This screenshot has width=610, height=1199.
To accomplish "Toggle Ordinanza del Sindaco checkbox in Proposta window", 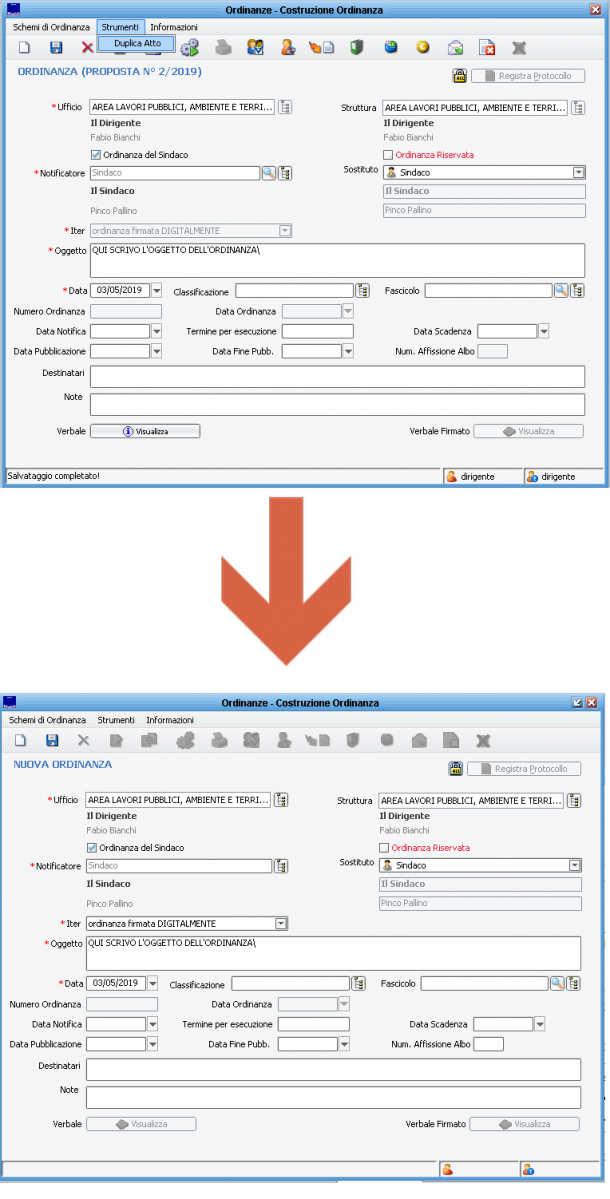I will click(x=96, y=155).
